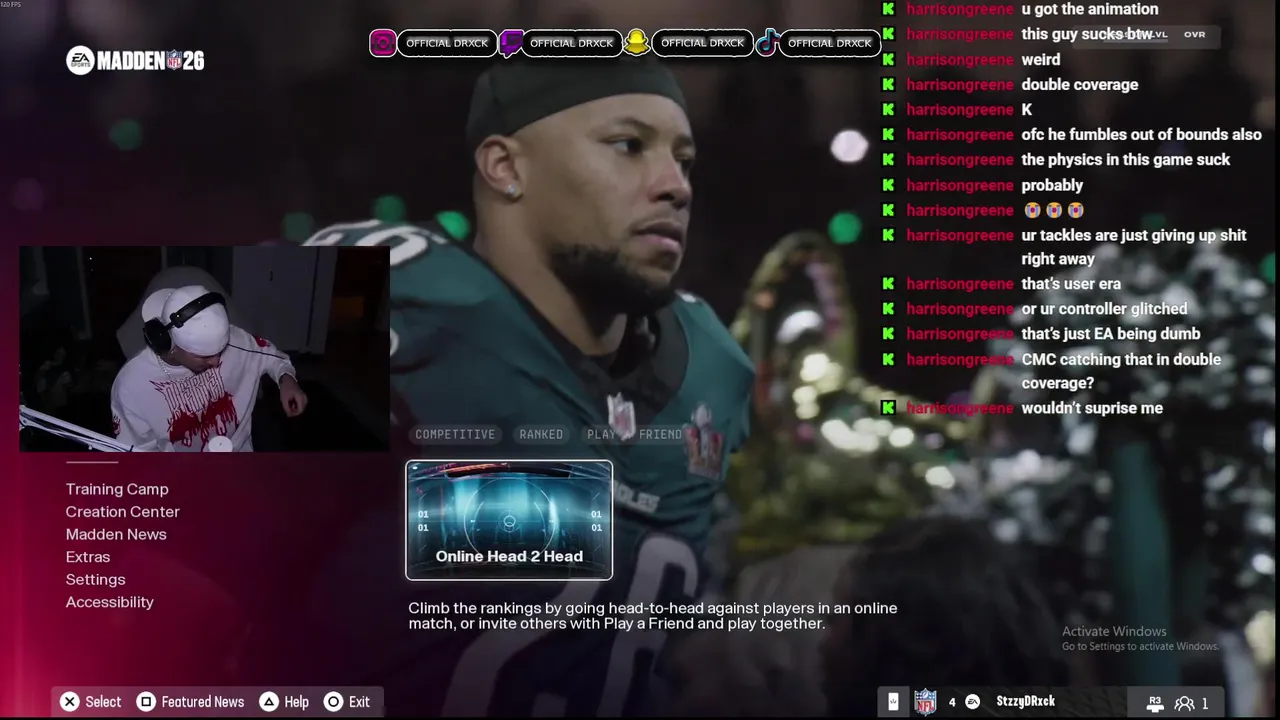Click the OFFICIAL DRXCK label next to Instagram
Screen dimensions: 1280x720
click(x=447, y=43)
